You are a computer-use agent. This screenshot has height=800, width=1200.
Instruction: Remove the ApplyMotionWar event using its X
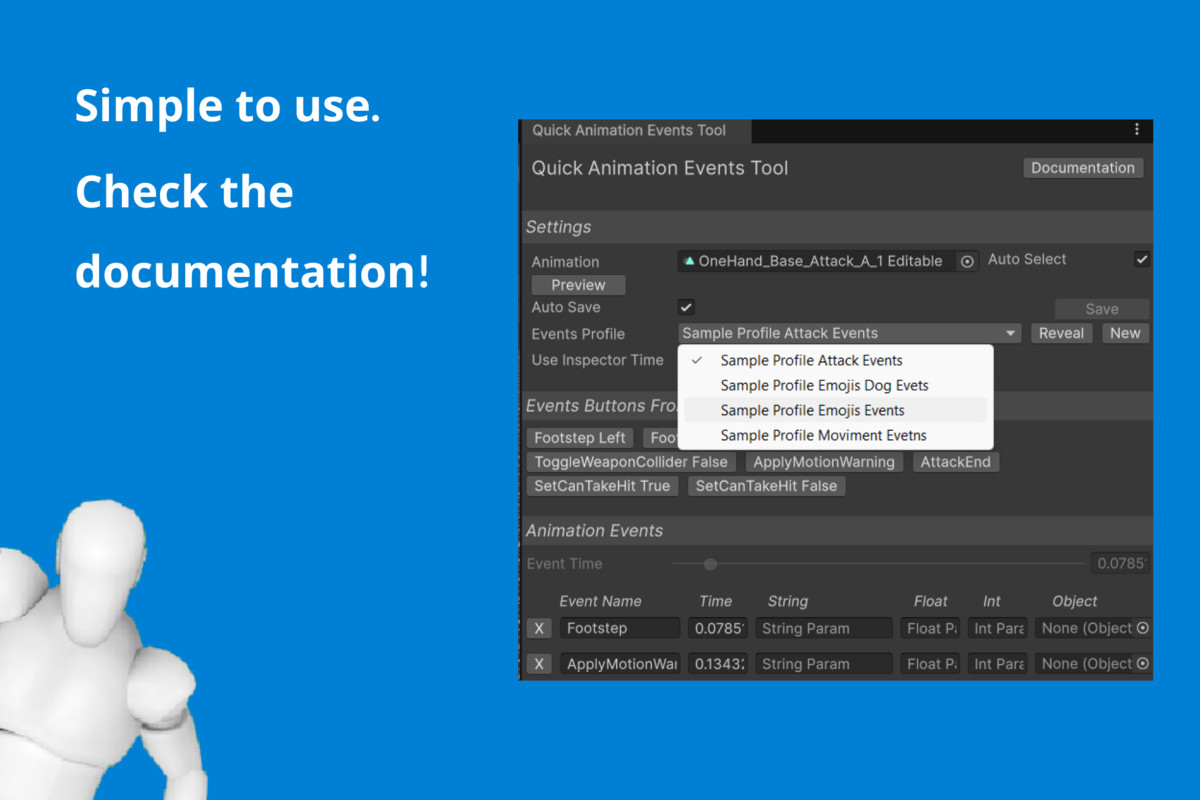[x=539, y=664]
